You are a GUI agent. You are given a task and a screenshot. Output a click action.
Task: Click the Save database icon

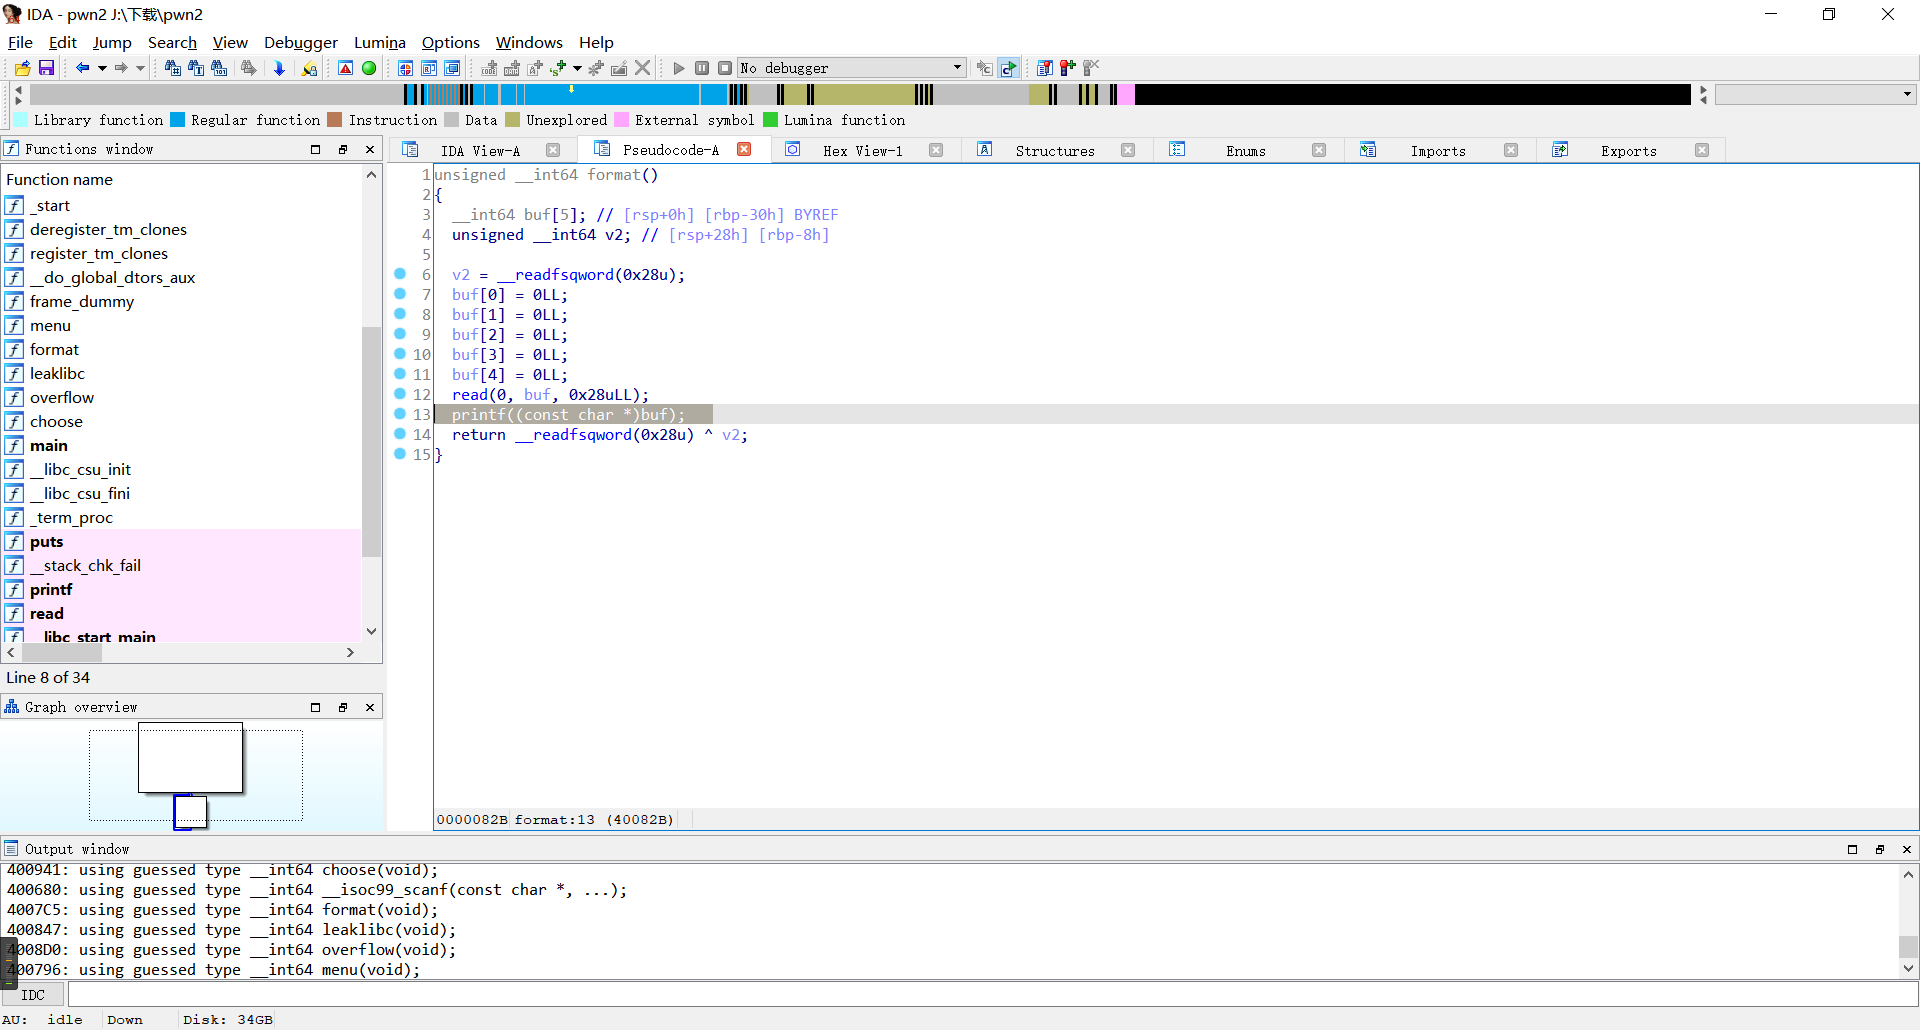click(46, 68)
